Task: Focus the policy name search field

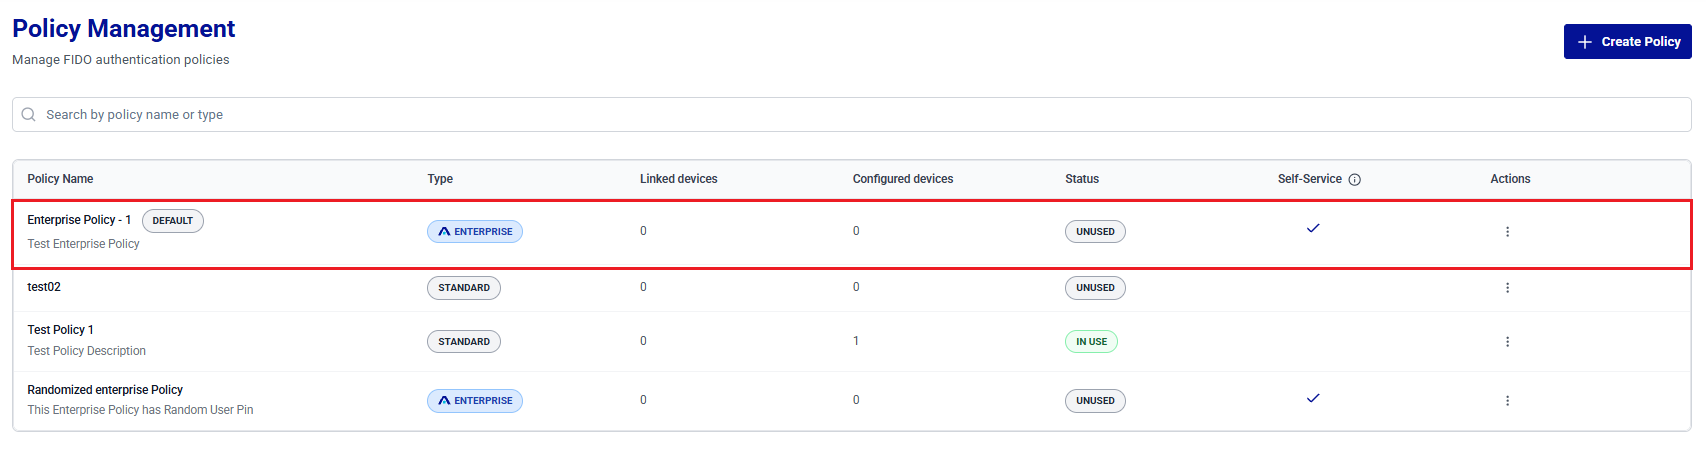Action: point(851,115)
